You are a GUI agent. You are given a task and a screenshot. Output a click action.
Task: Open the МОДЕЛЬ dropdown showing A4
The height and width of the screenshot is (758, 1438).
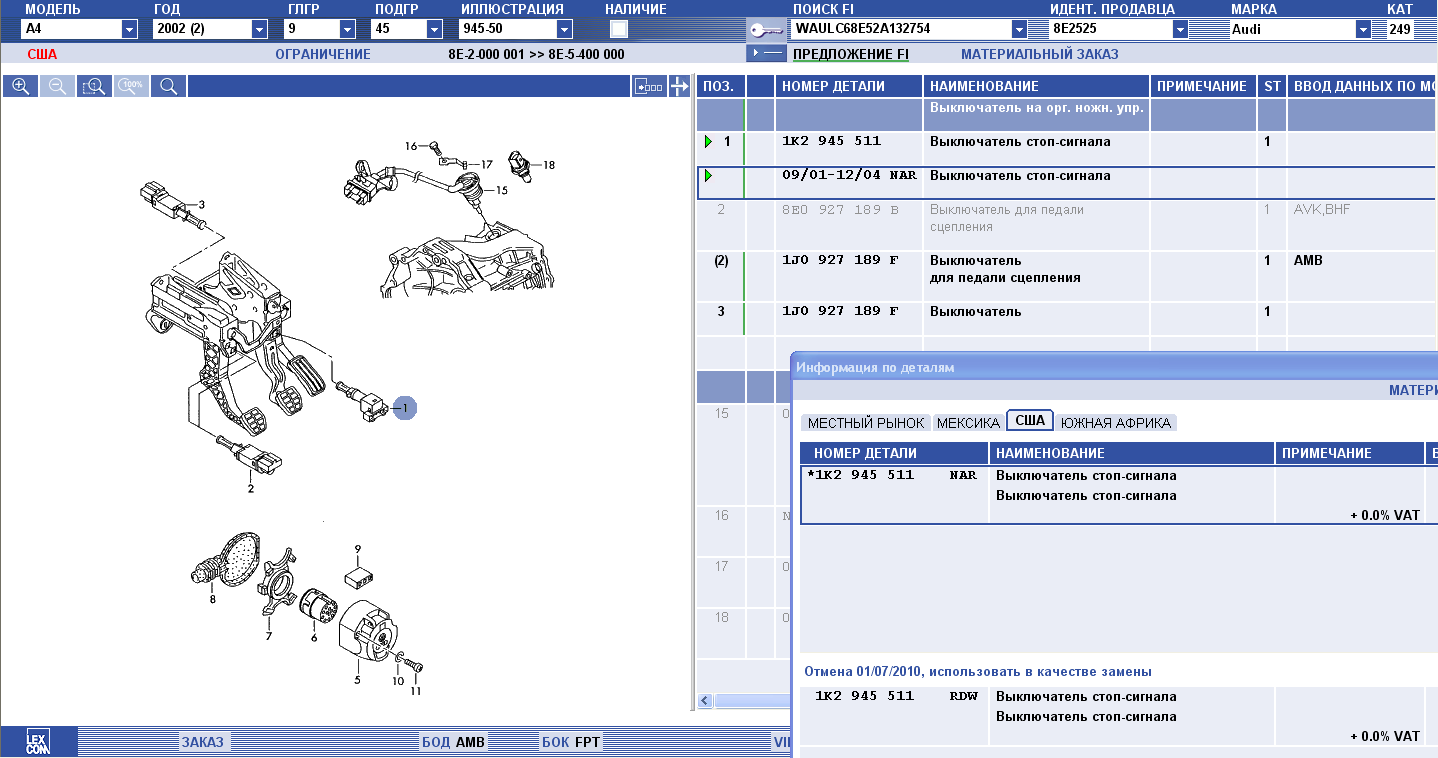tap(129, 30)
